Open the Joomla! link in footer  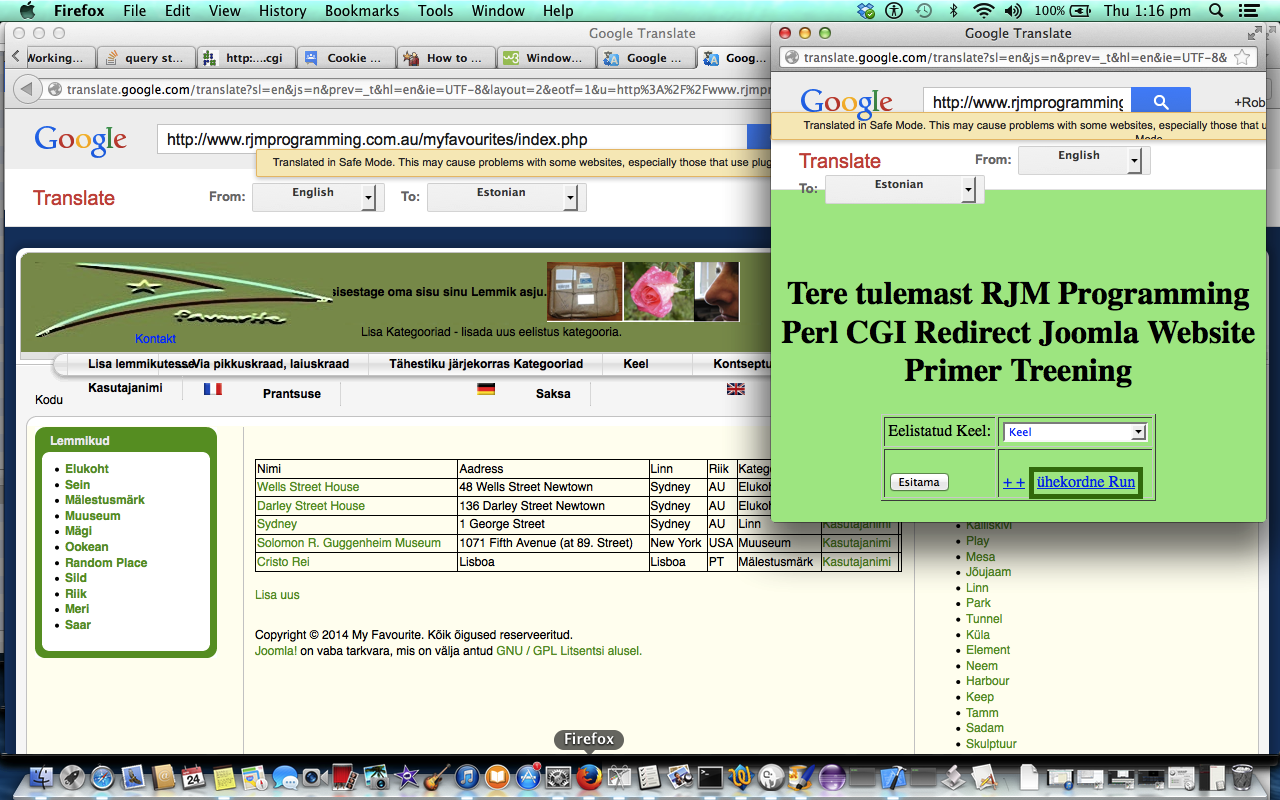pos(276,651)
